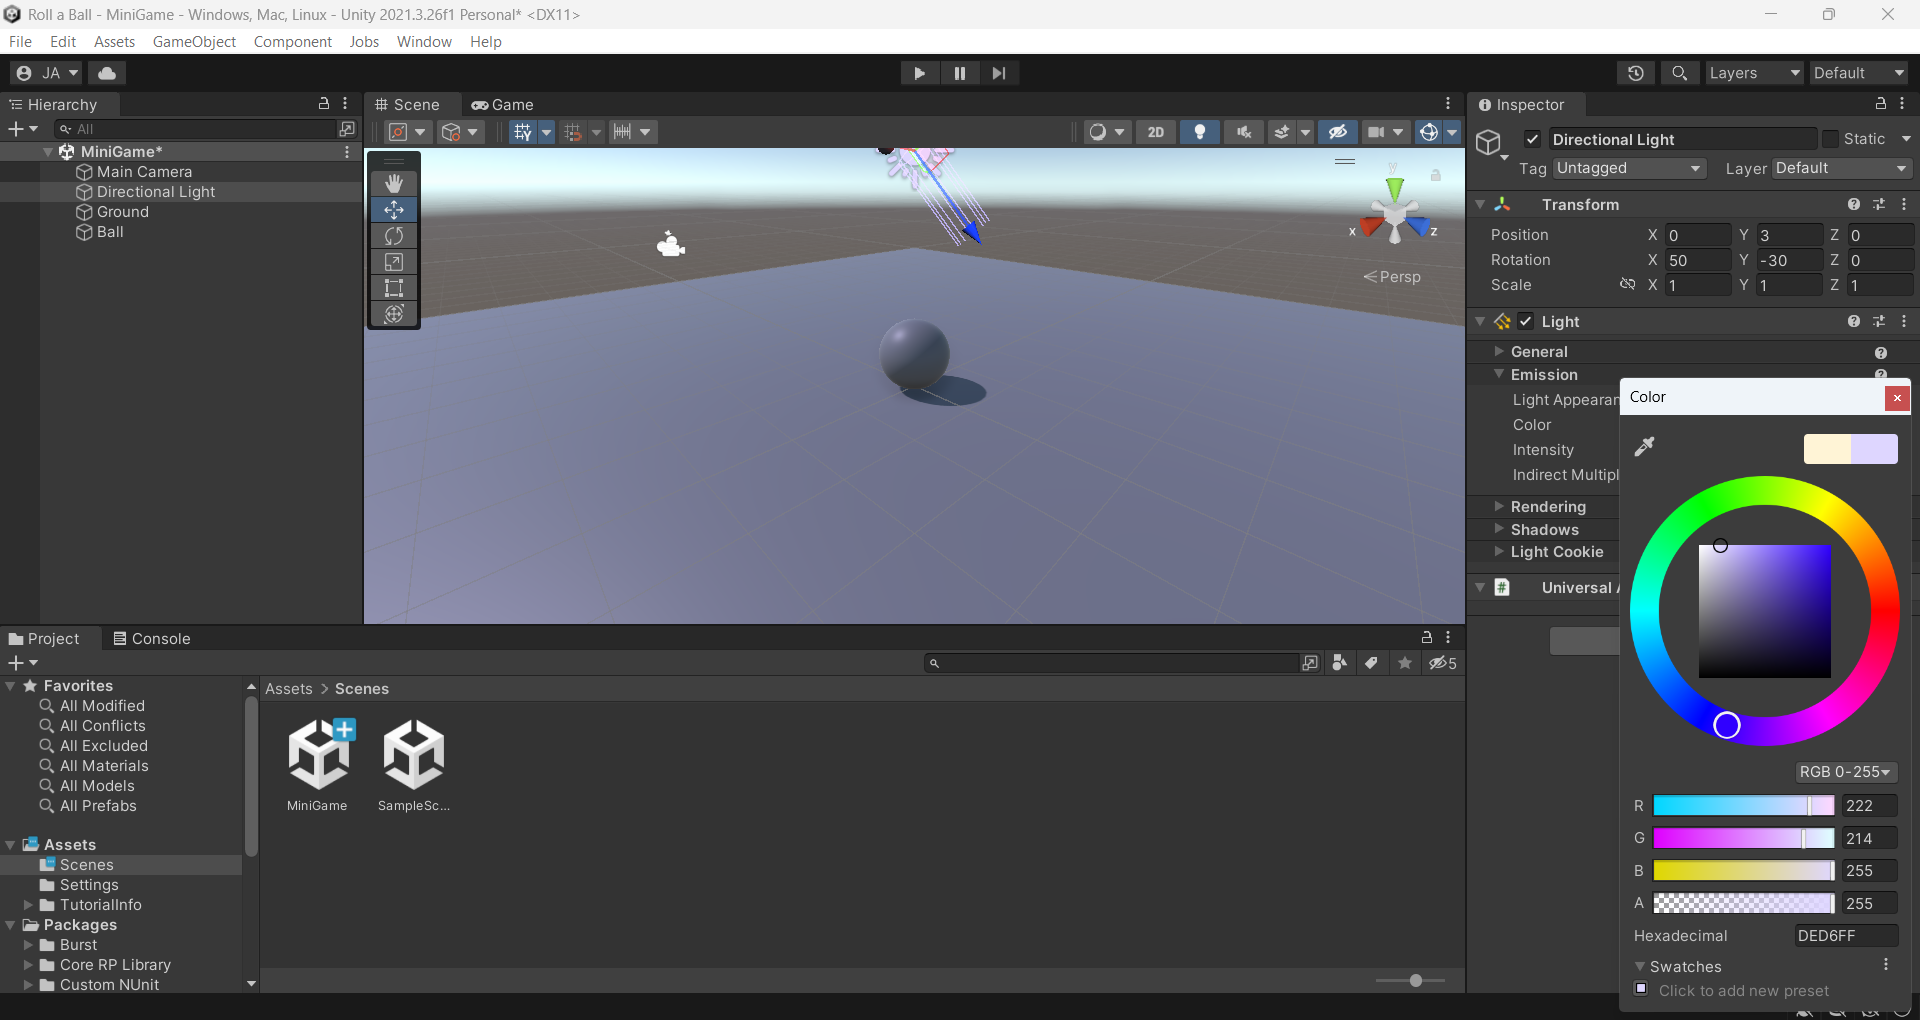The image size is (1920, 1020).
Task: Open the Assets menu
Action: [114, 41]
